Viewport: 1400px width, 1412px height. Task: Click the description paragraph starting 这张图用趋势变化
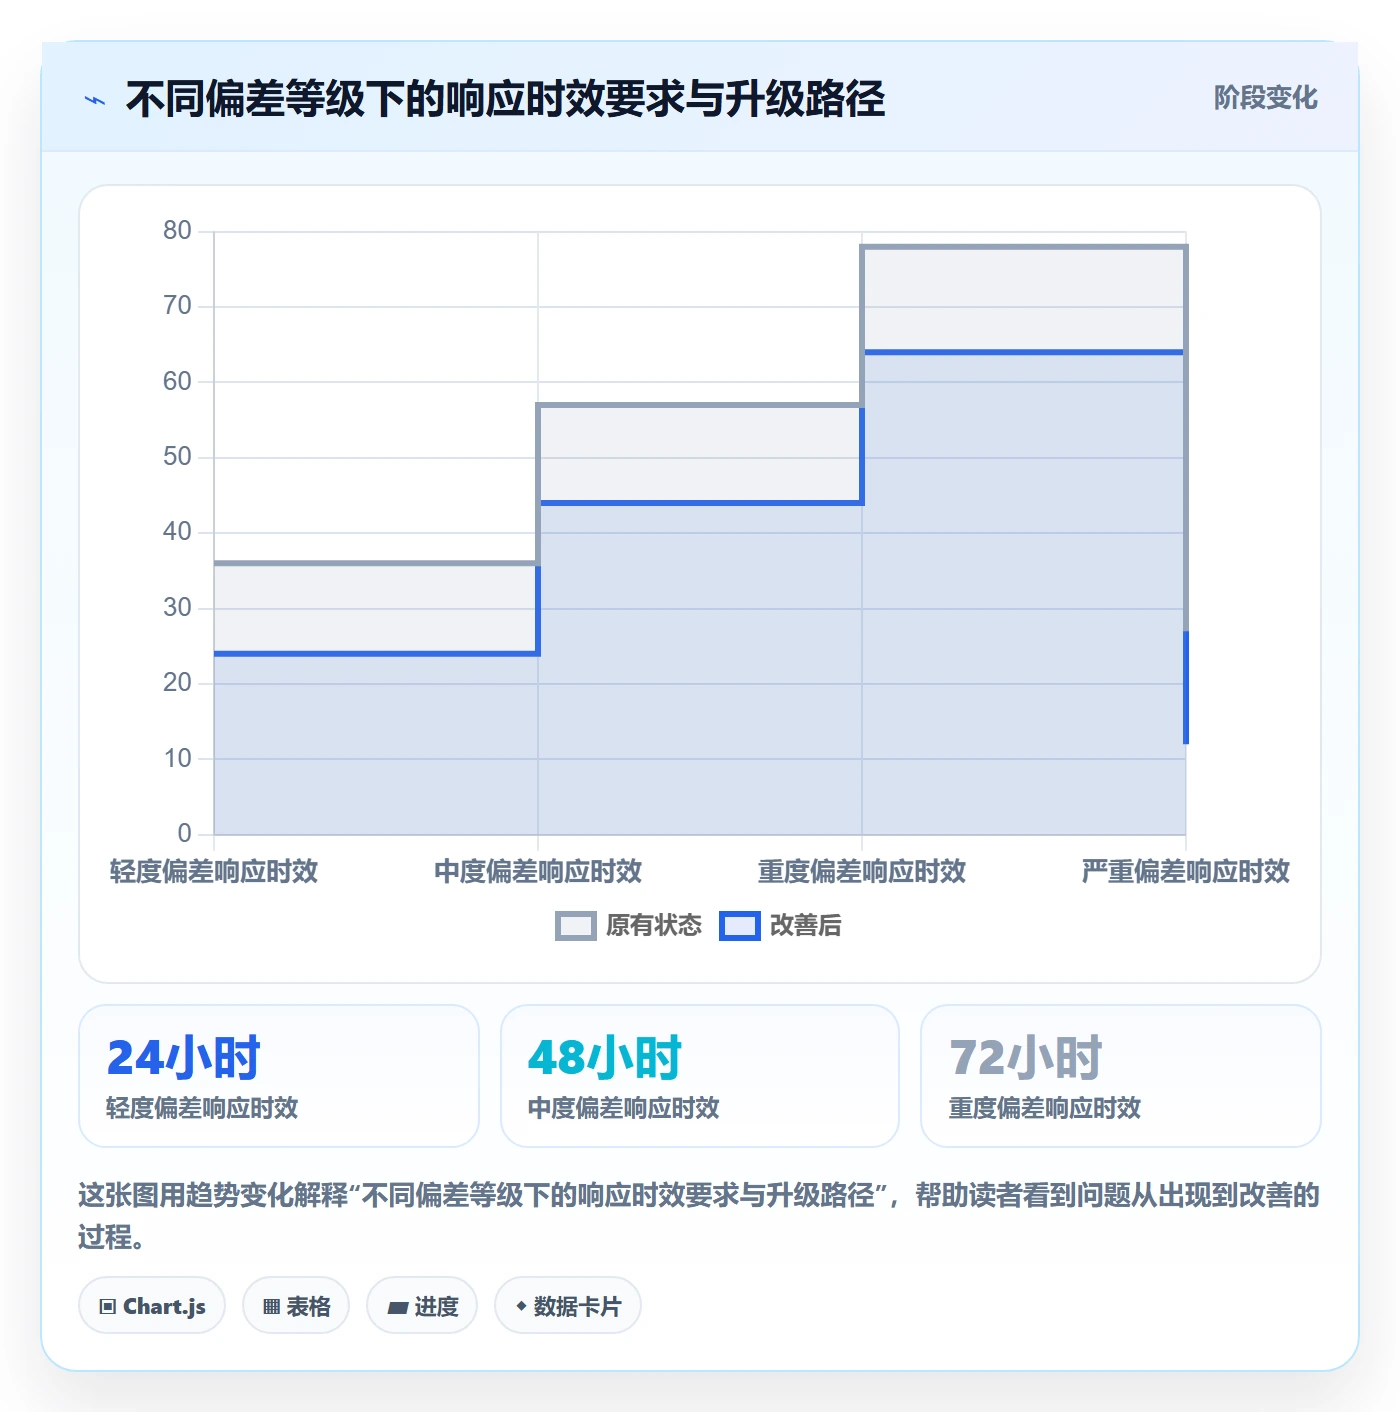point(699,1216)
